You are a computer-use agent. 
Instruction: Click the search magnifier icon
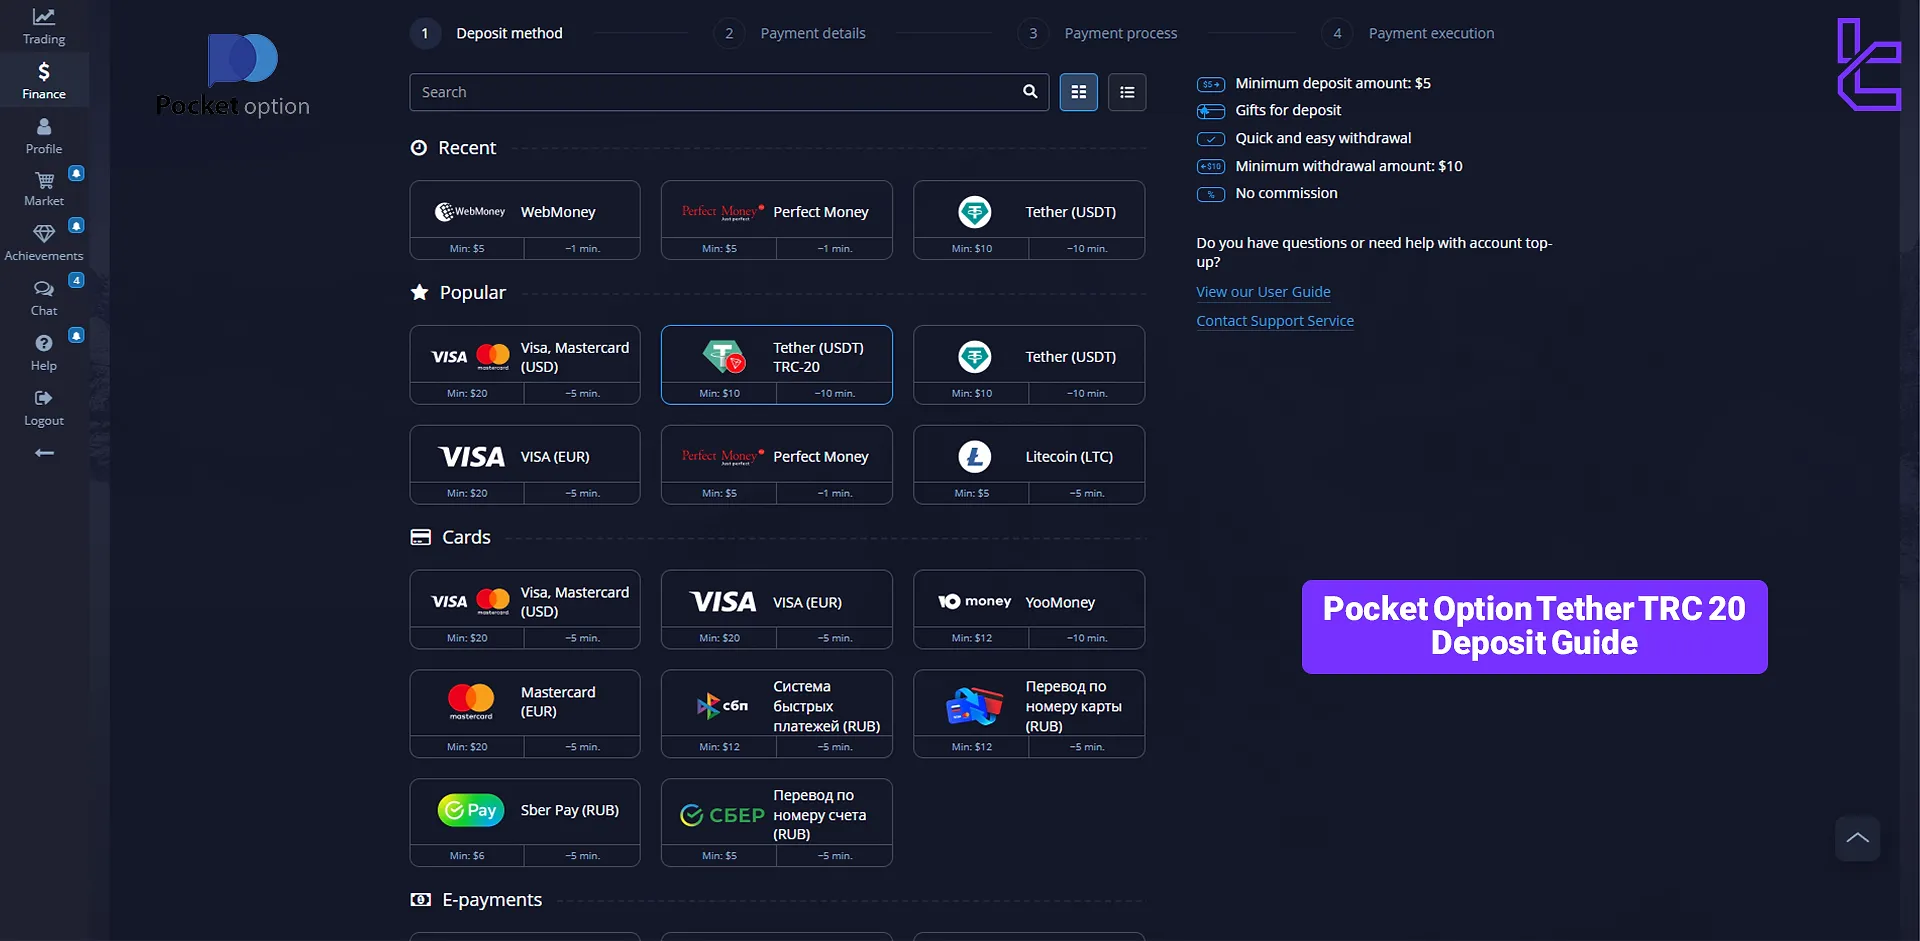[1030, 92]
